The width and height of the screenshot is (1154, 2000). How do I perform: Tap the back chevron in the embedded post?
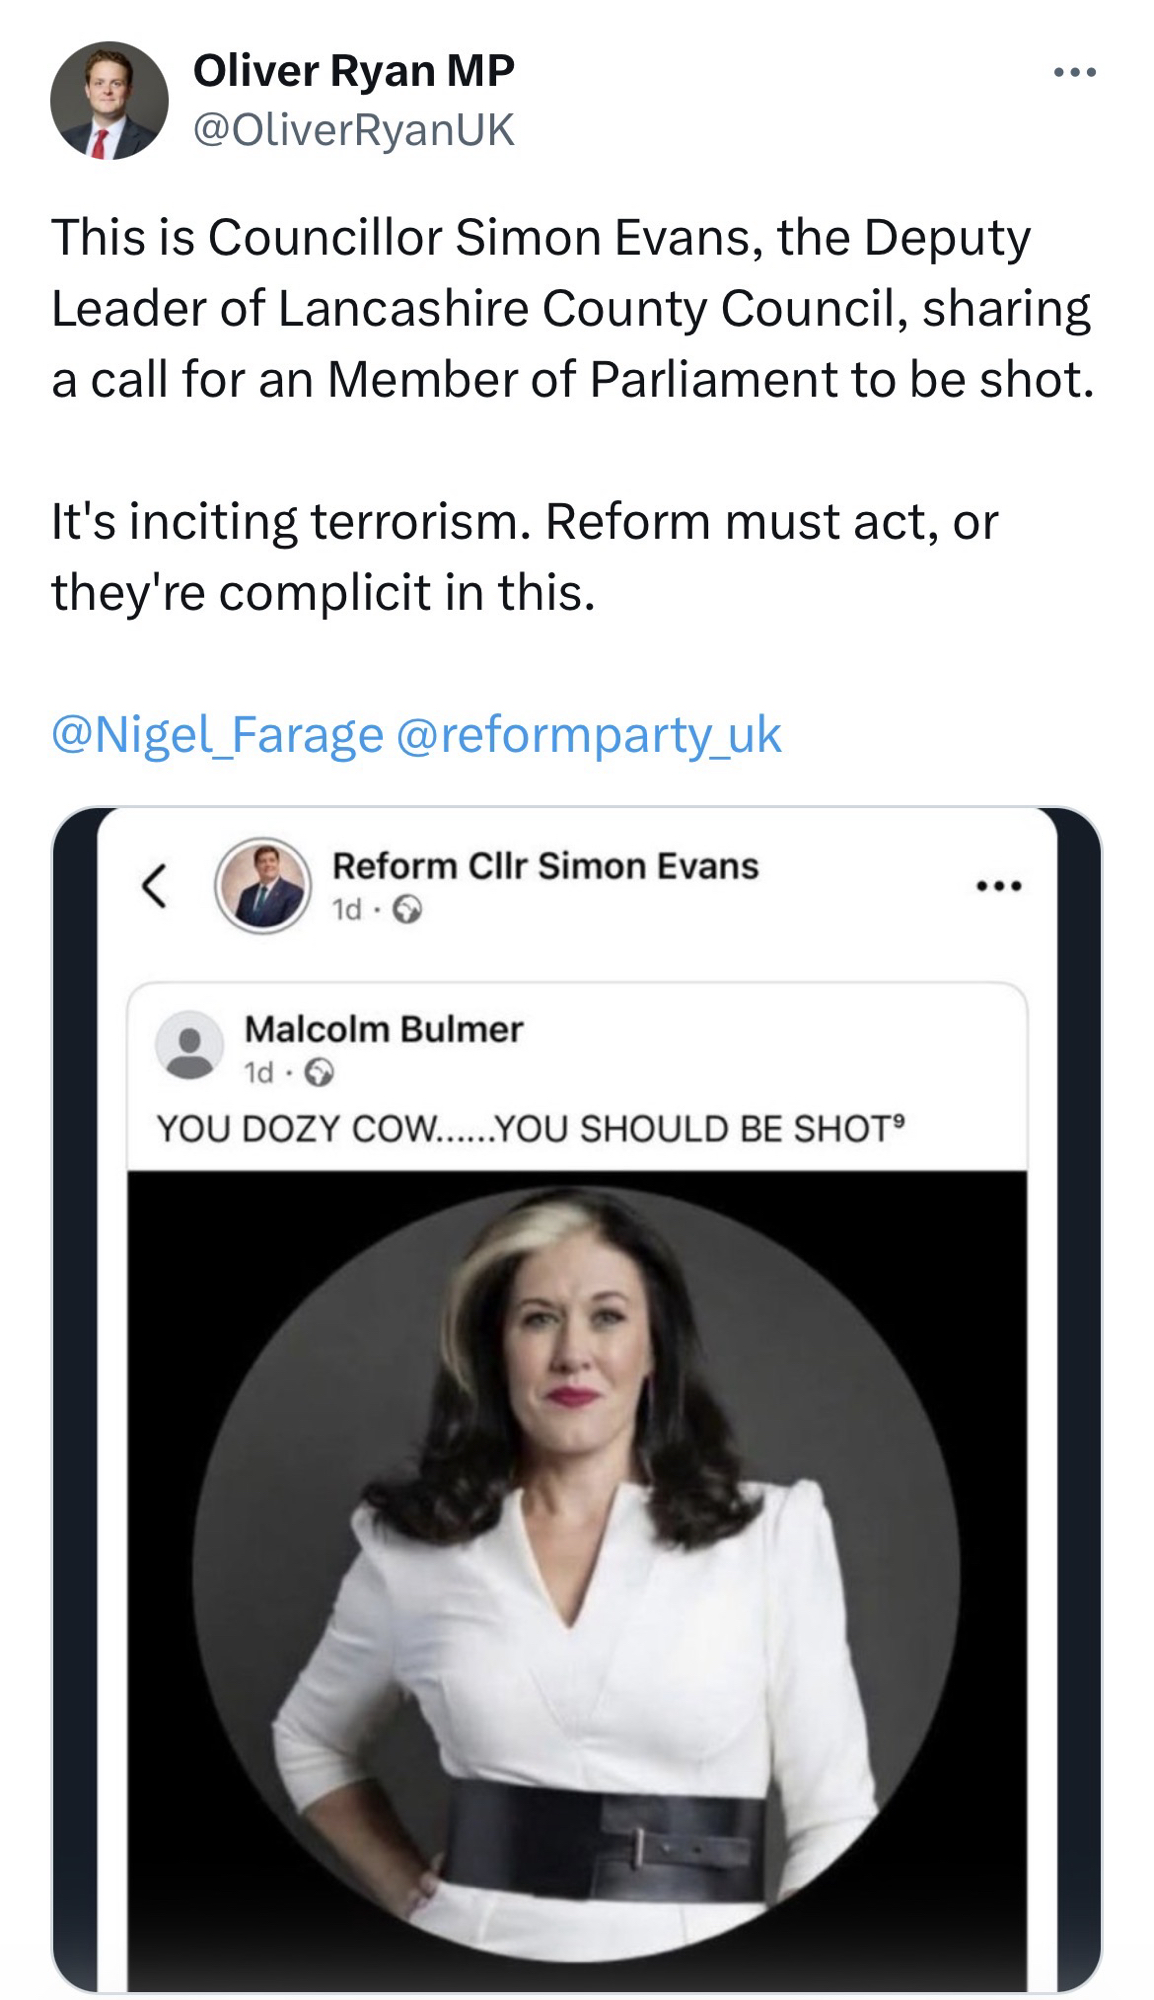154,886
